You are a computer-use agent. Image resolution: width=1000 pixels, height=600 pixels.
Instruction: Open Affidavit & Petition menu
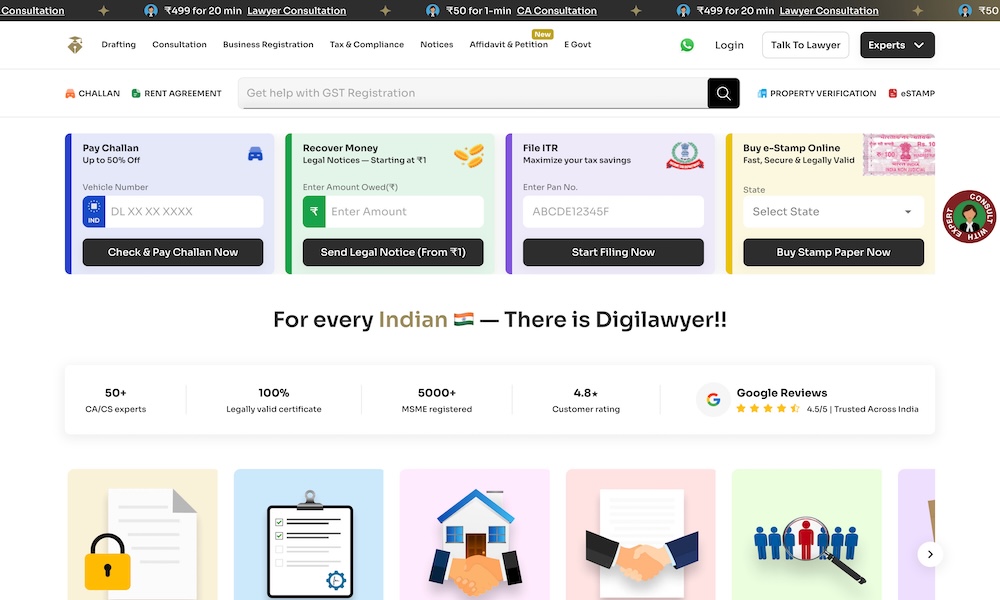(508, 45)
